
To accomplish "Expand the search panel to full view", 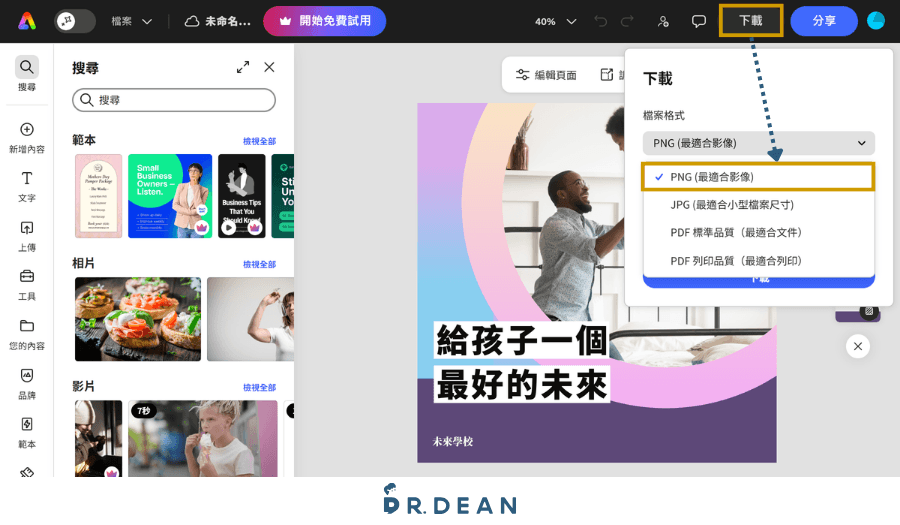I will (x=243, y=68).
